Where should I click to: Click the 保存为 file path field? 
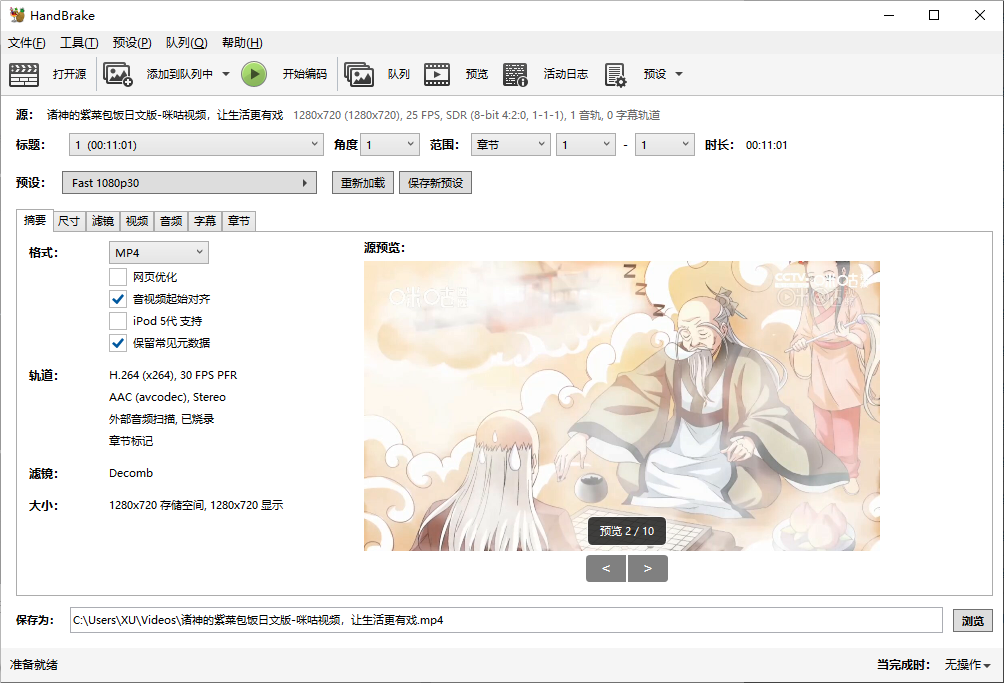pyautogui.click(x=505, y=620)
